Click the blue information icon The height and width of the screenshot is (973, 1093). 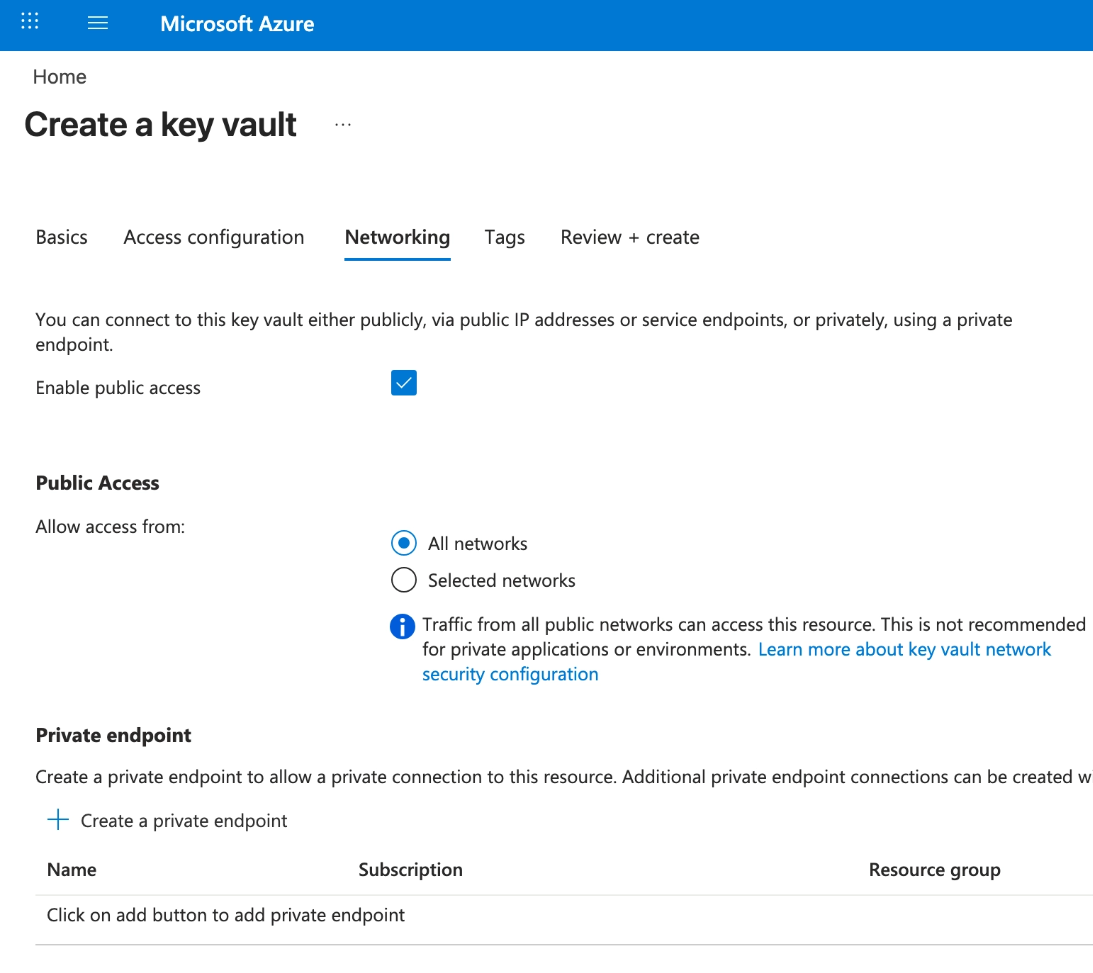coord(402,626)
